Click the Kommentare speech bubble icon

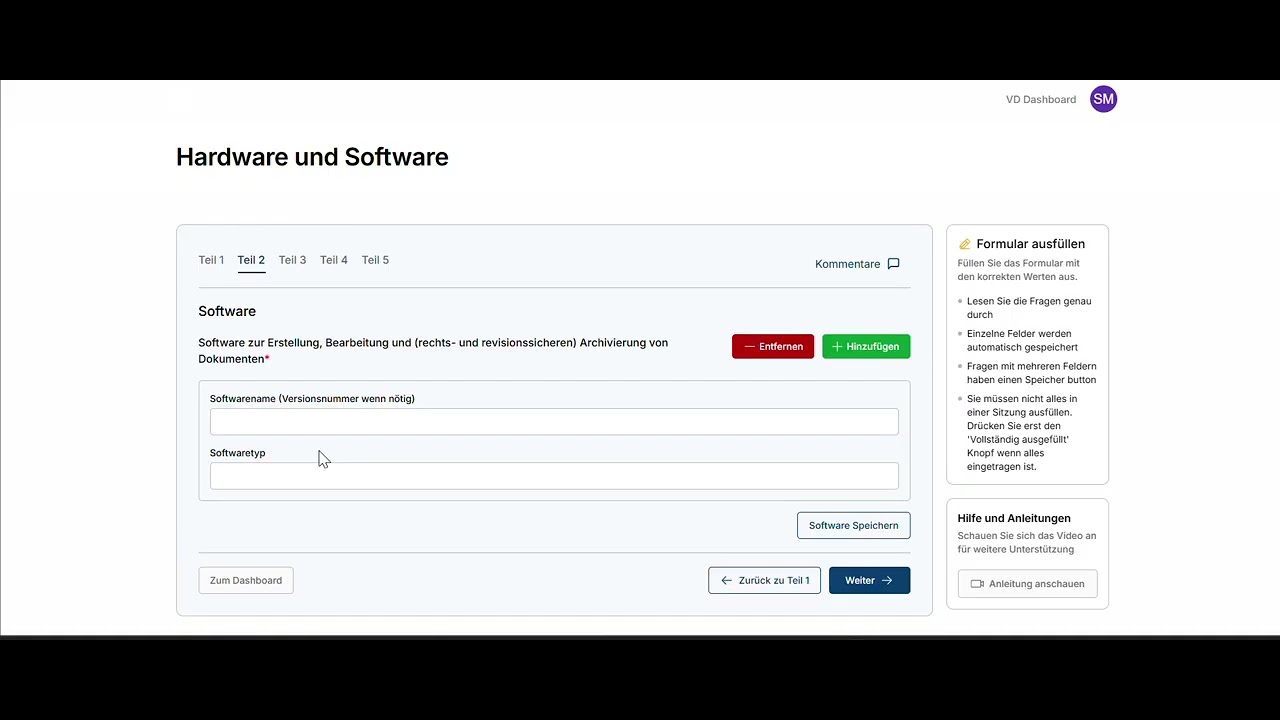[x=894, y=264]
